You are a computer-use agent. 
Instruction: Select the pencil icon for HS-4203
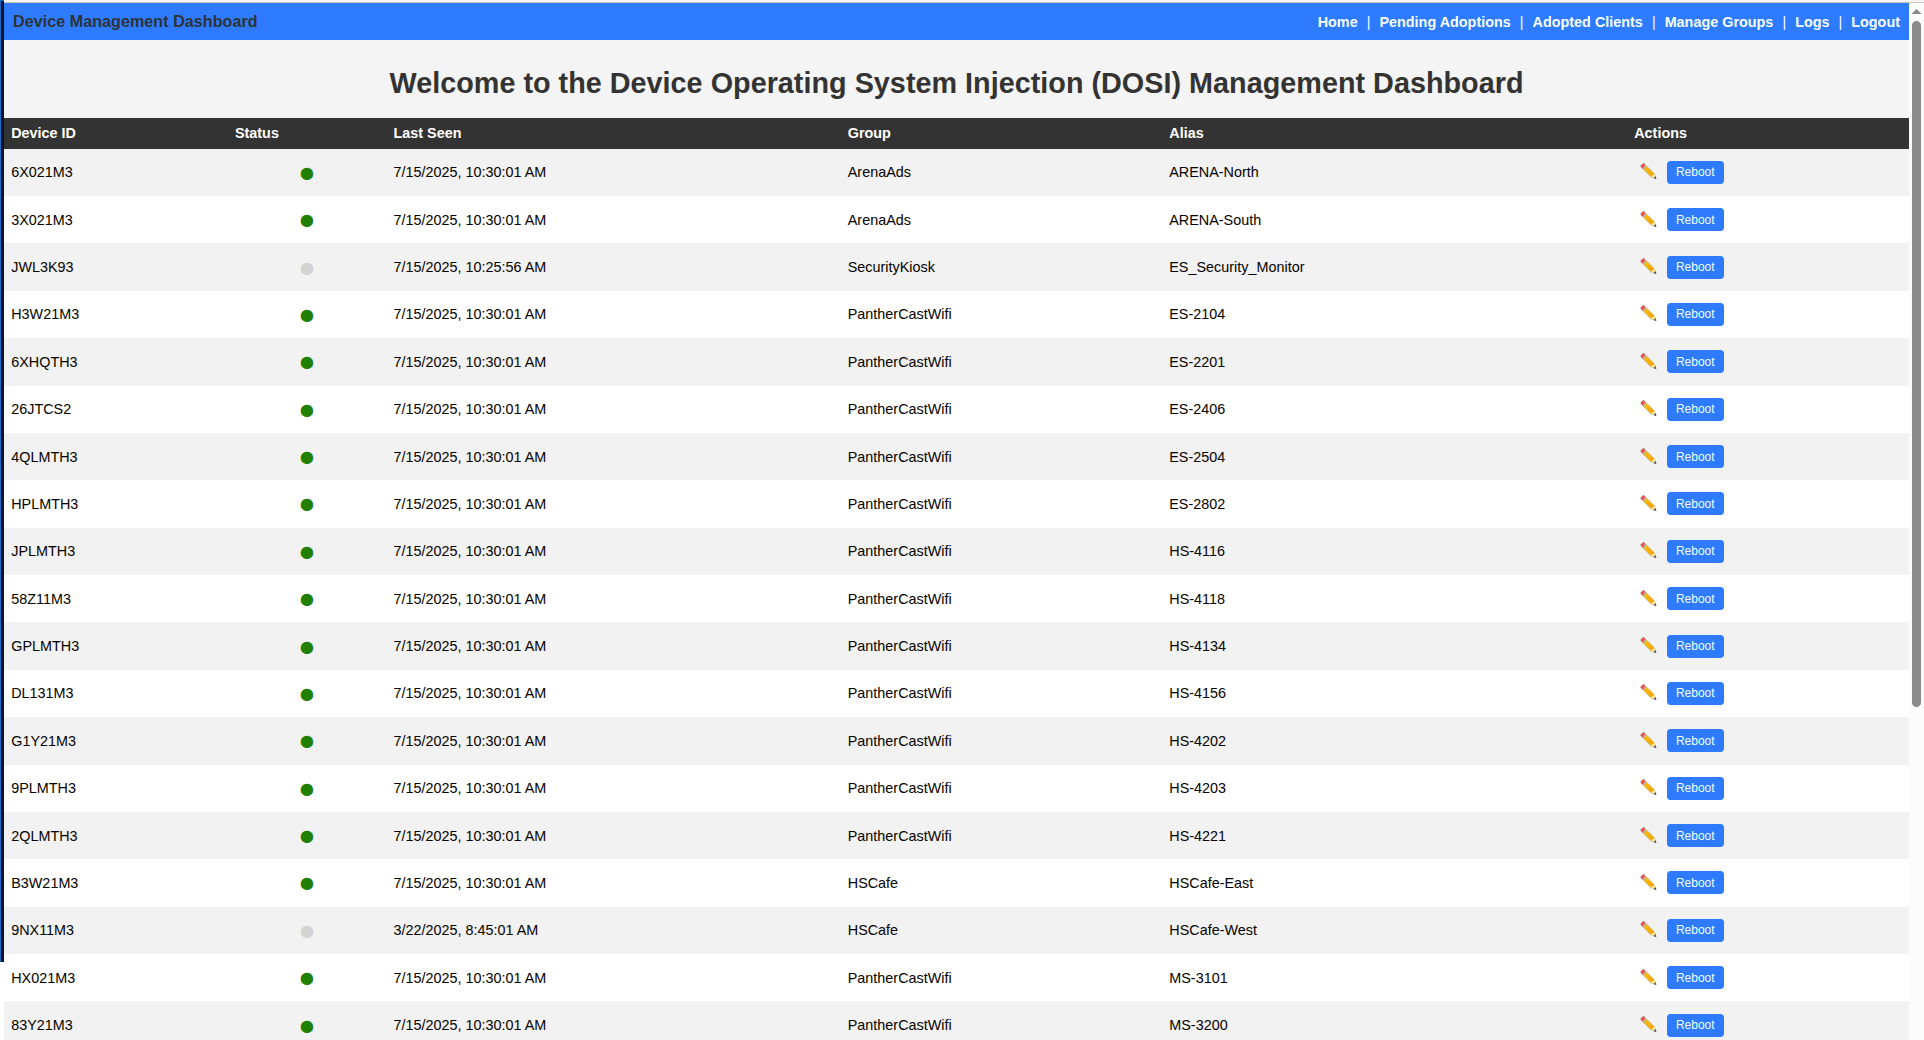point(1648,787)
